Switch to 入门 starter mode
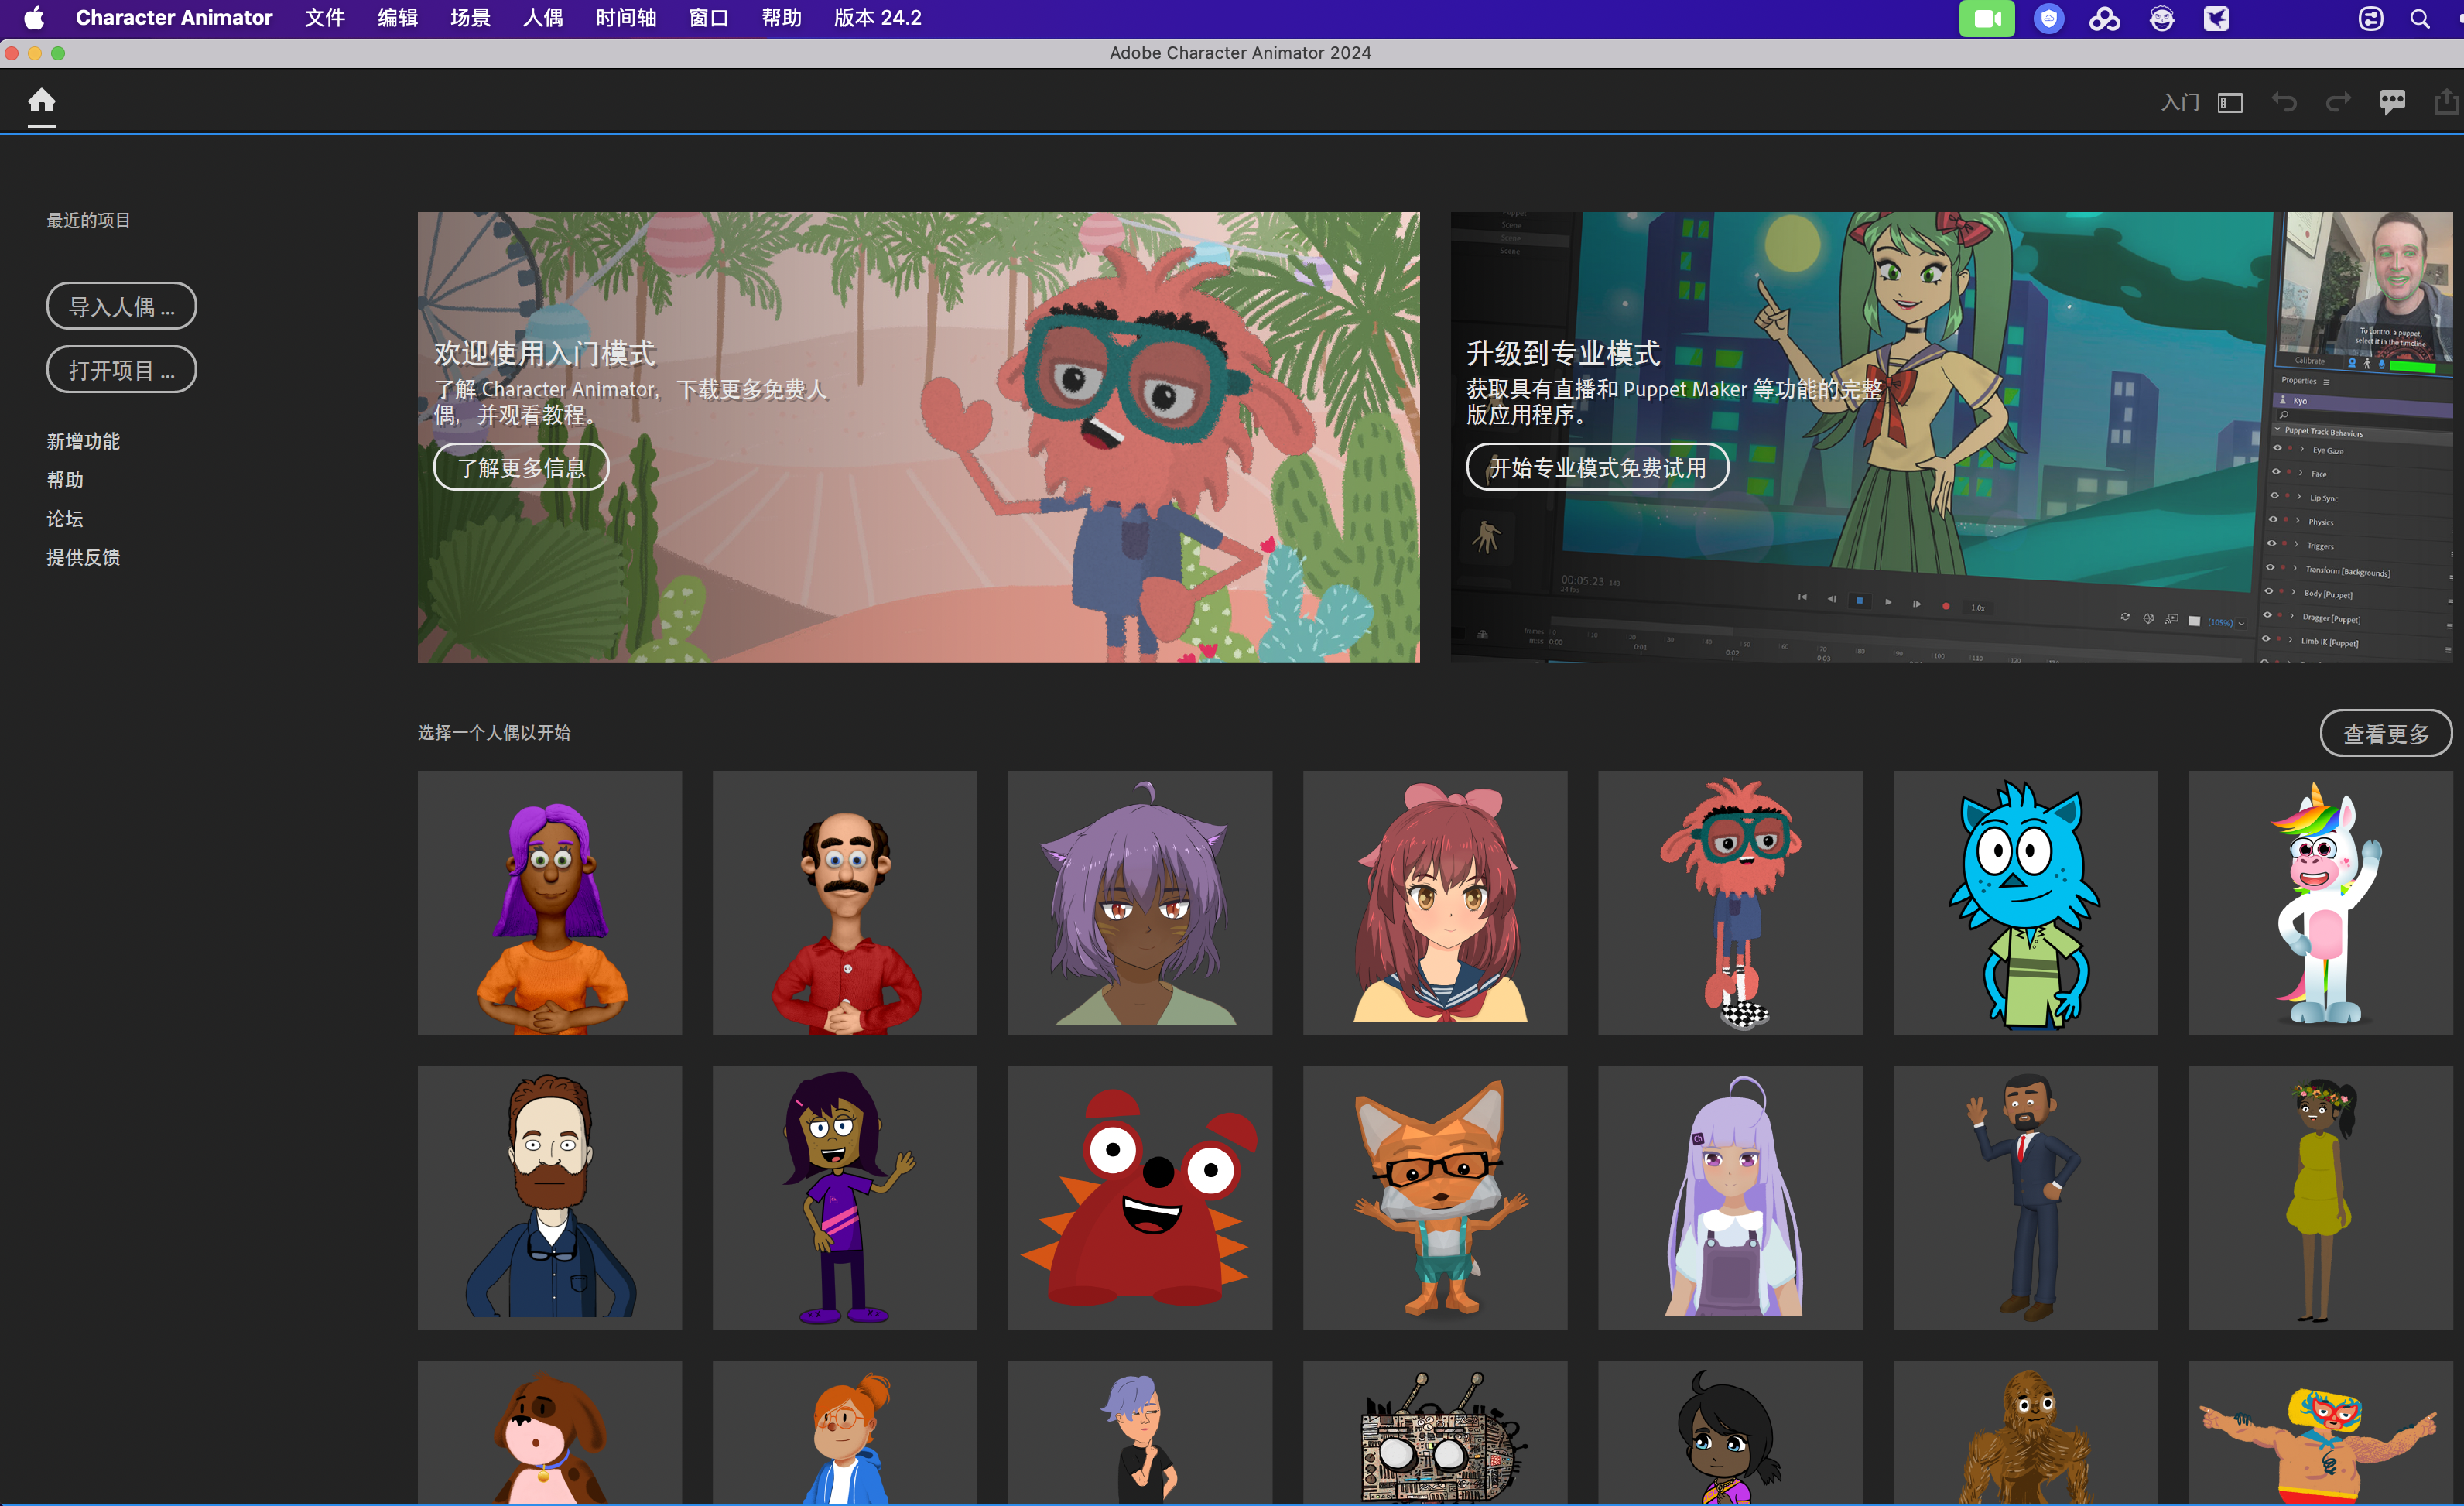 (x=2179, y=102)
